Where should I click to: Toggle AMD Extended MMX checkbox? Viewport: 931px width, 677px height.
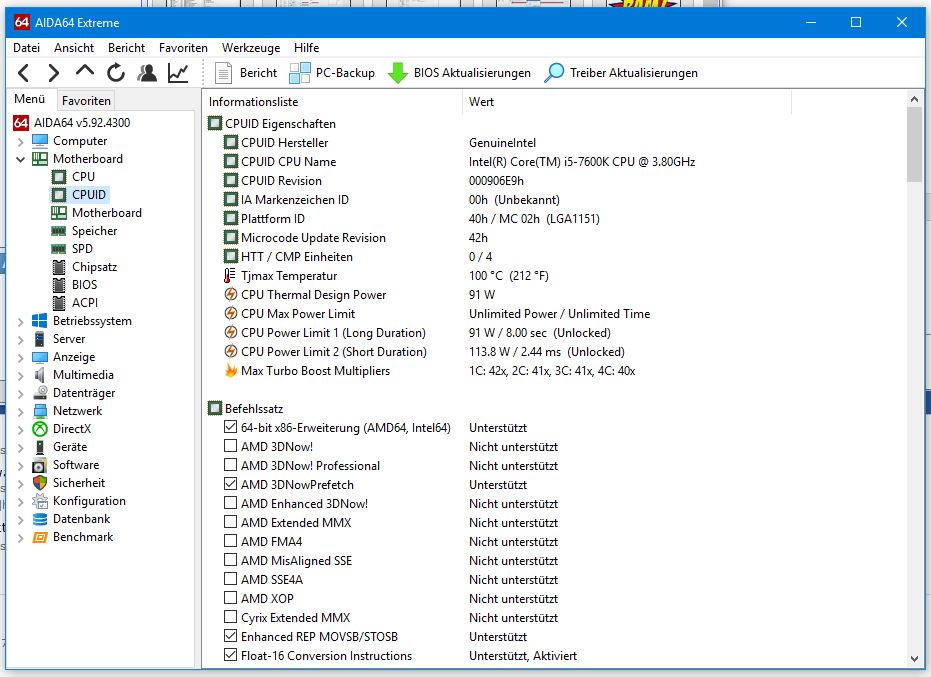230,522
